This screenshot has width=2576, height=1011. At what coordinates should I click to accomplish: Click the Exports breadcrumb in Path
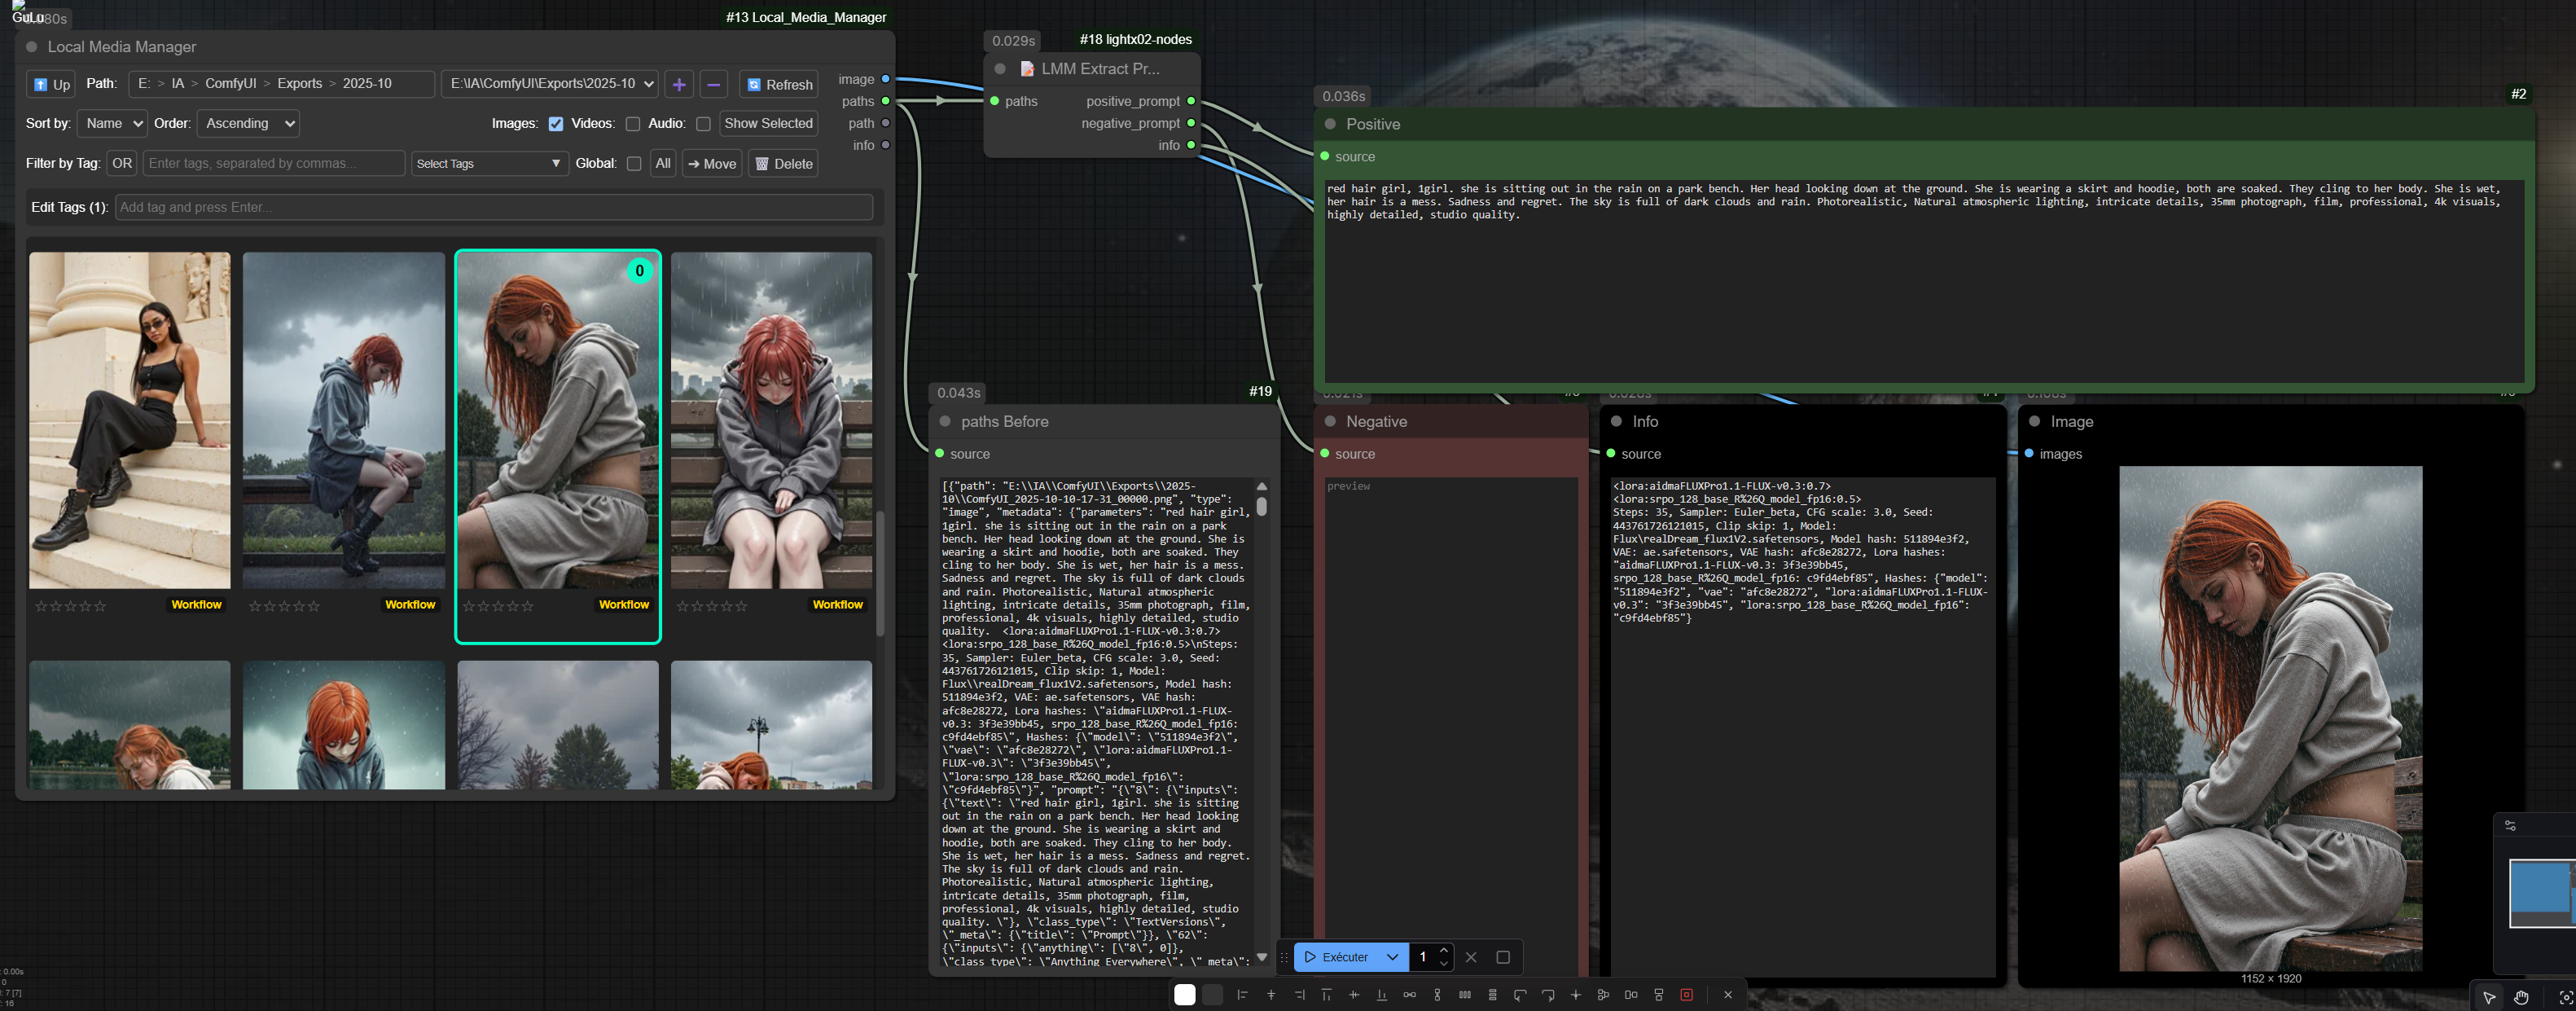pyautogui.click(x=300, y=84)
